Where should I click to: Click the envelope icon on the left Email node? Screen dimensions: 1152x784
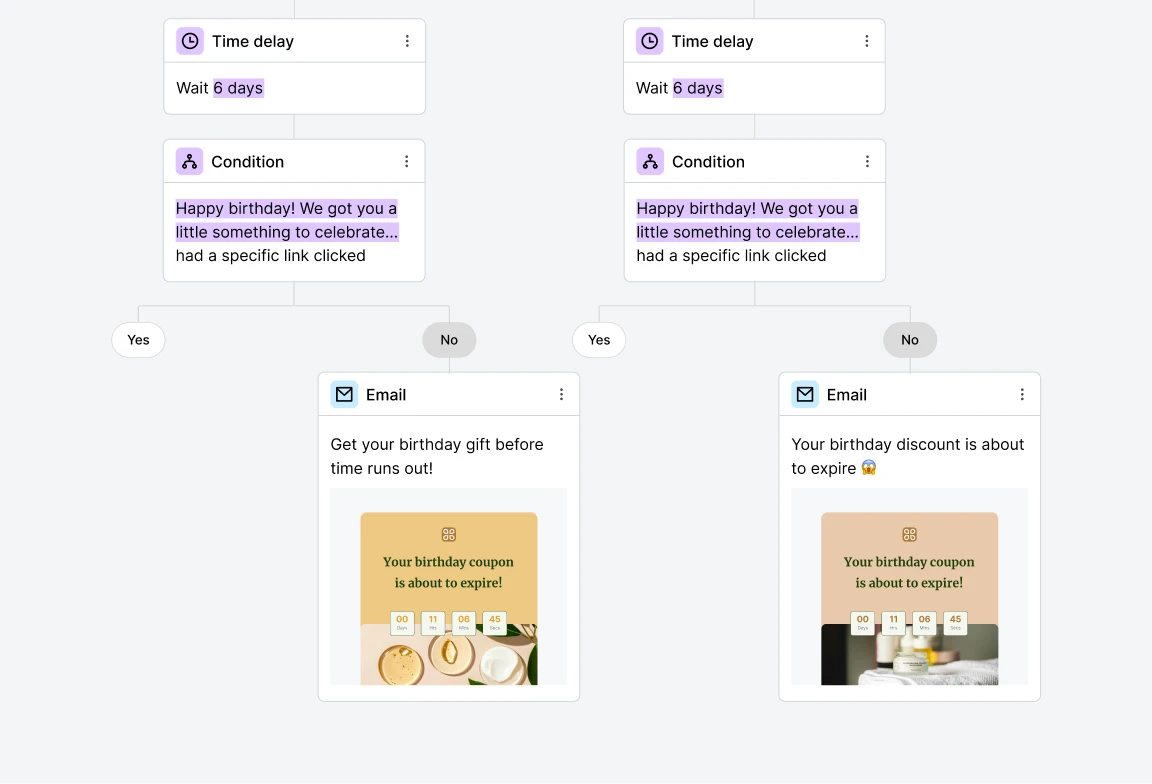pyautogui.click(x=344, y=394)
